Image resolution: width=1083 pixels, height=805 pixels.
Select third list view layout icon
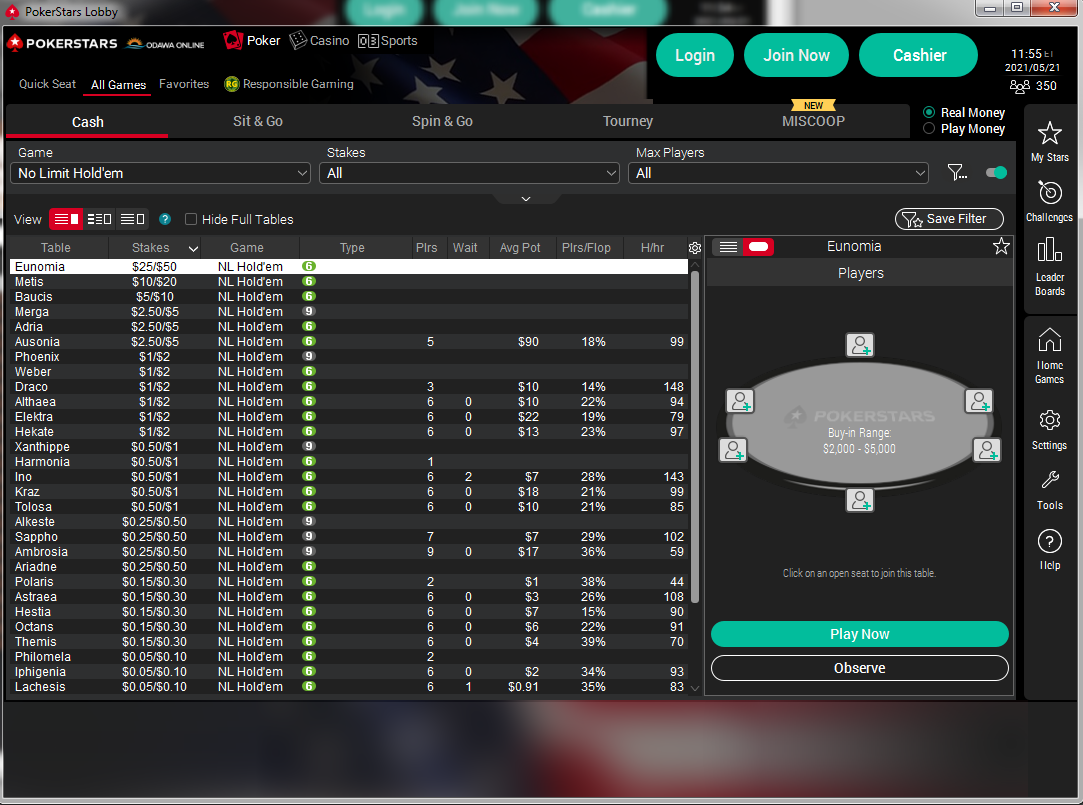click(x=132, y=219)
